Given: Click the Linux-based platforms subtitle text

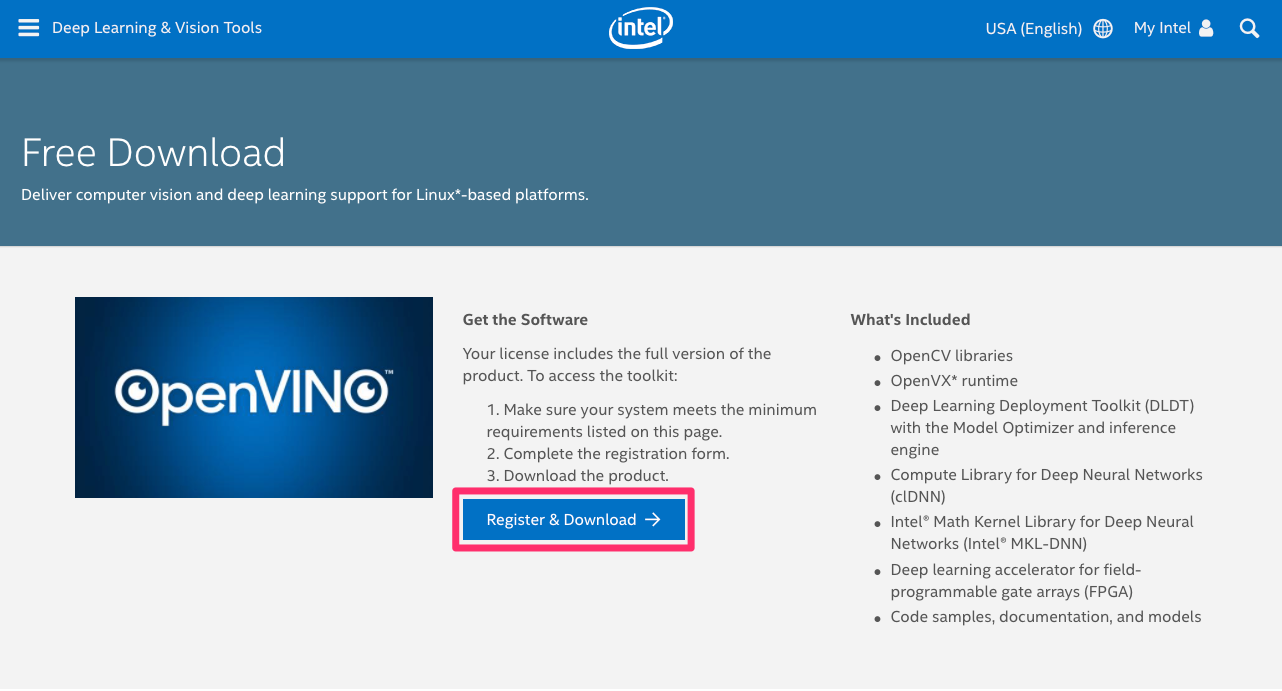Looking at the screenshot, I should (x=305, y=195).
